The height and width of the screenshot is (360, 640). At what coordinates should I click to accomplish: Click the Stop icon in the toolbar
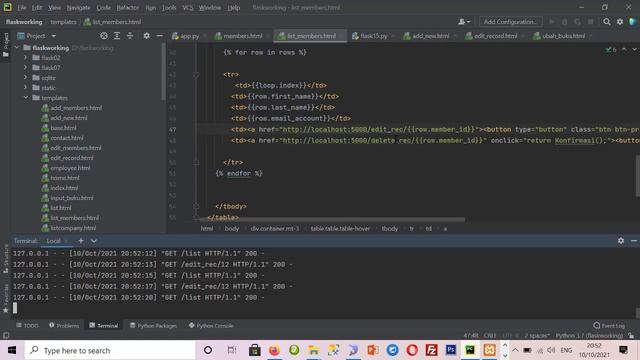coord(590,22)
